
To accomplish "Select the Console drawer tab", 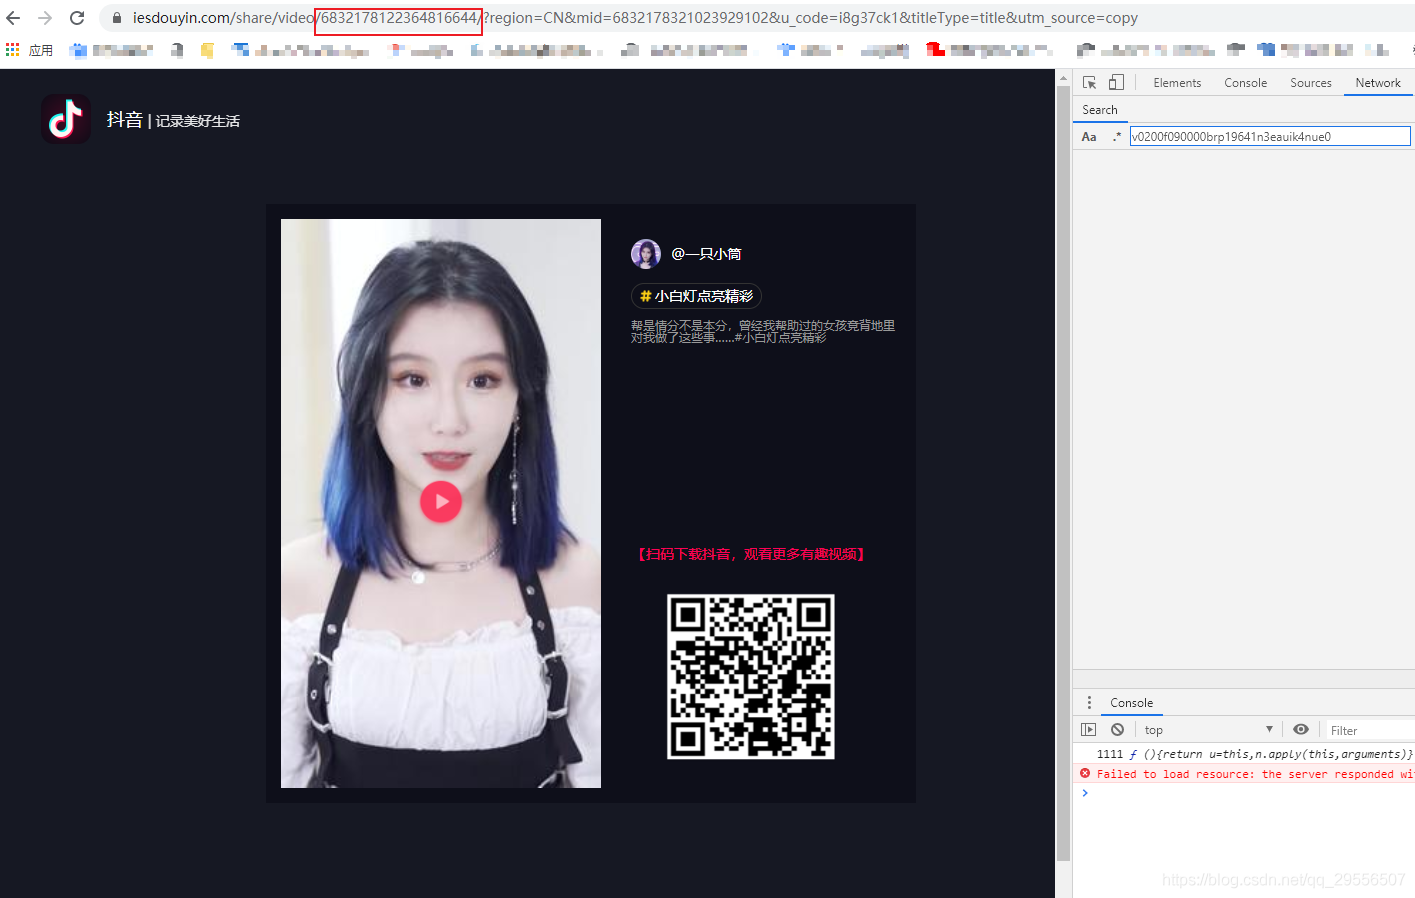I will 1131,703.
